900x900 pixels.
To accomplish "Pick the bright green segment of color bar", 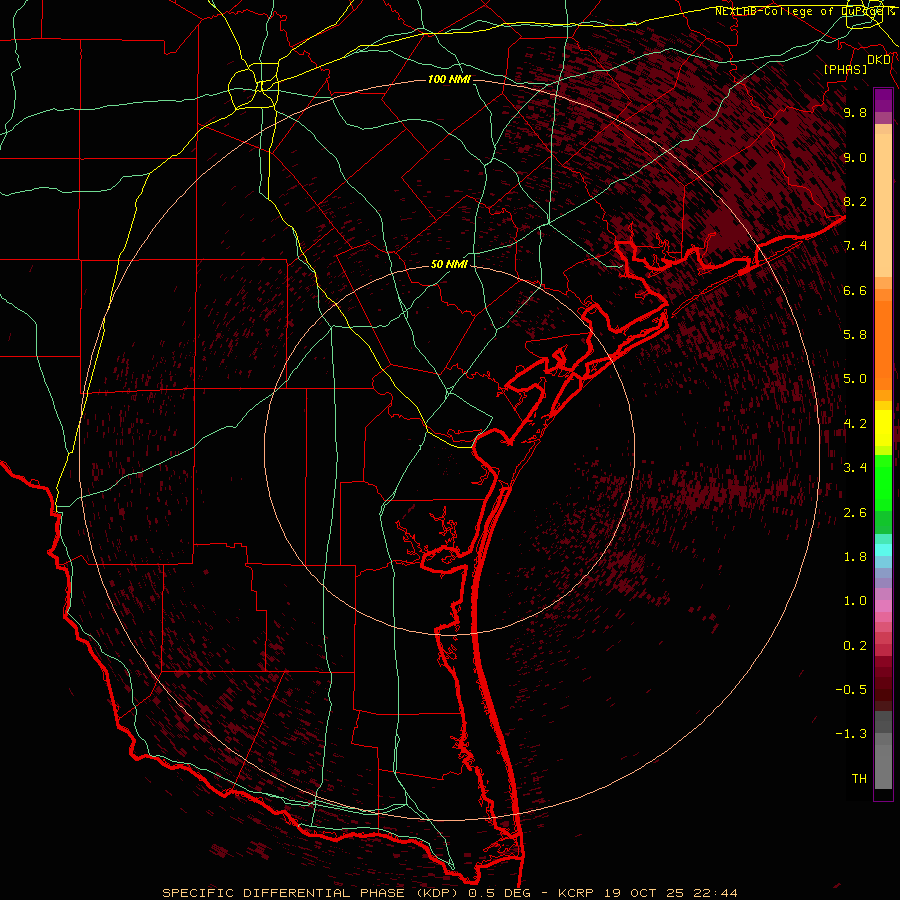I will pos(883,482).
